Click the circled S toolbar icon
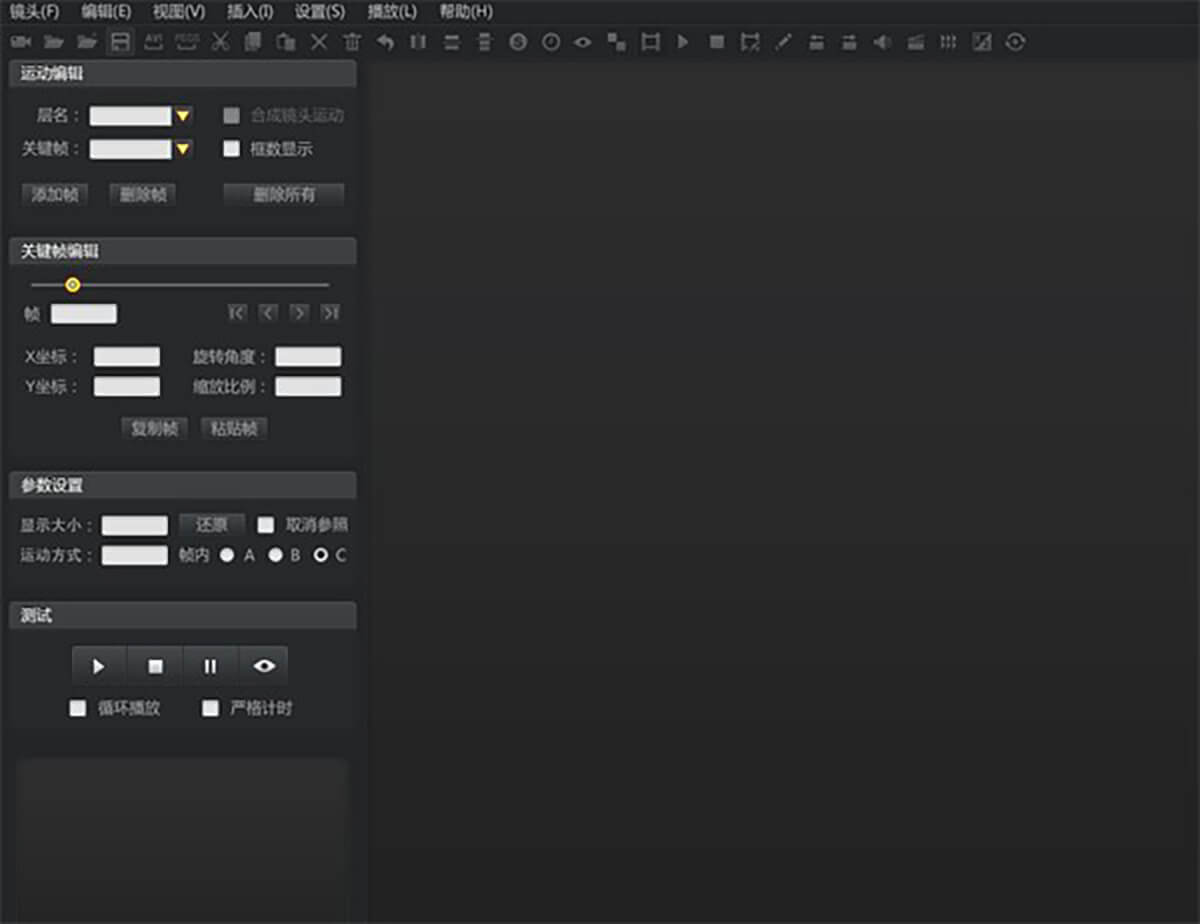The height and width of the screenshot is (924, 1200). 518,42
